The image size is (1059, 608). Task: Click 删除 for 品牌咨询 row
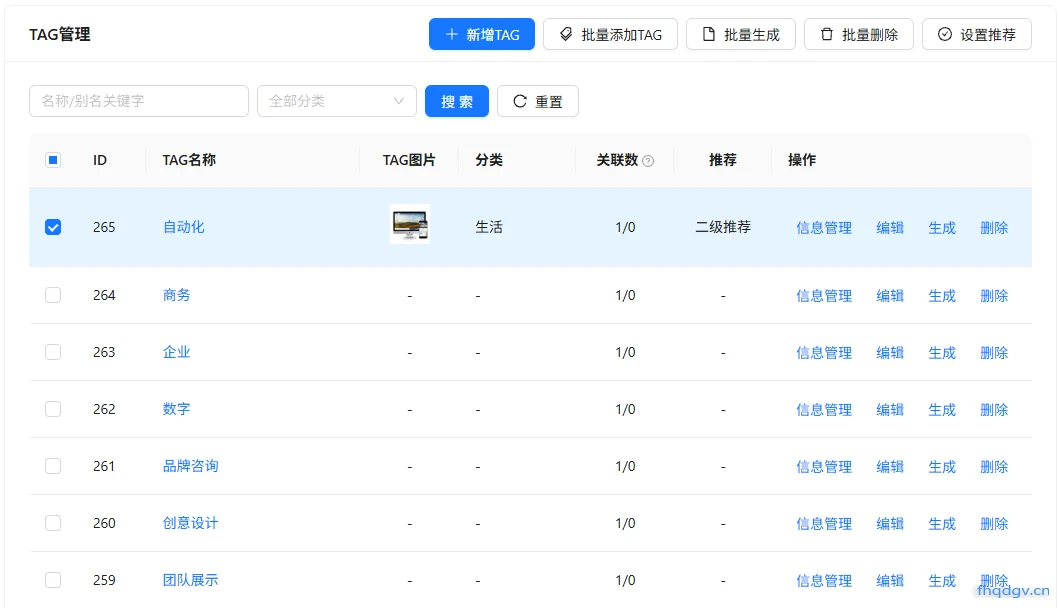pyautogui.click(x=994, y=467)
